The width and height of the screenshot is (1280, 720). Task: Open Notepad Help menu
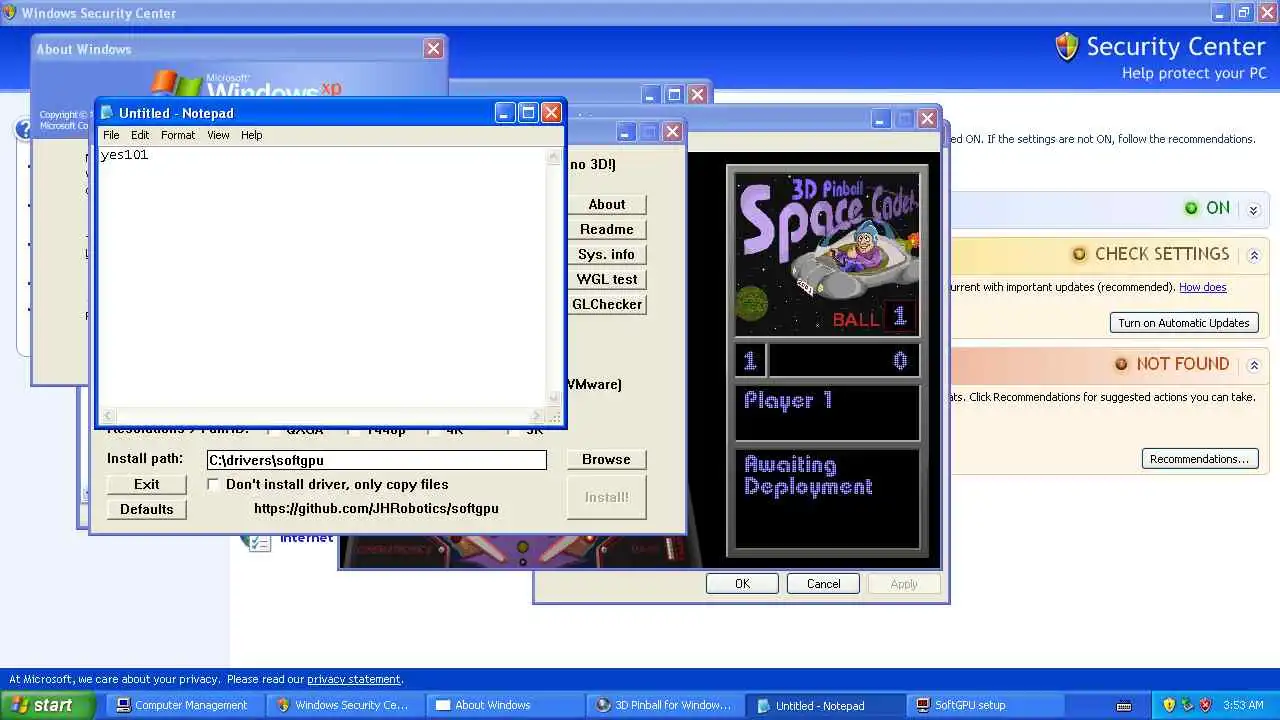(251, 135)
